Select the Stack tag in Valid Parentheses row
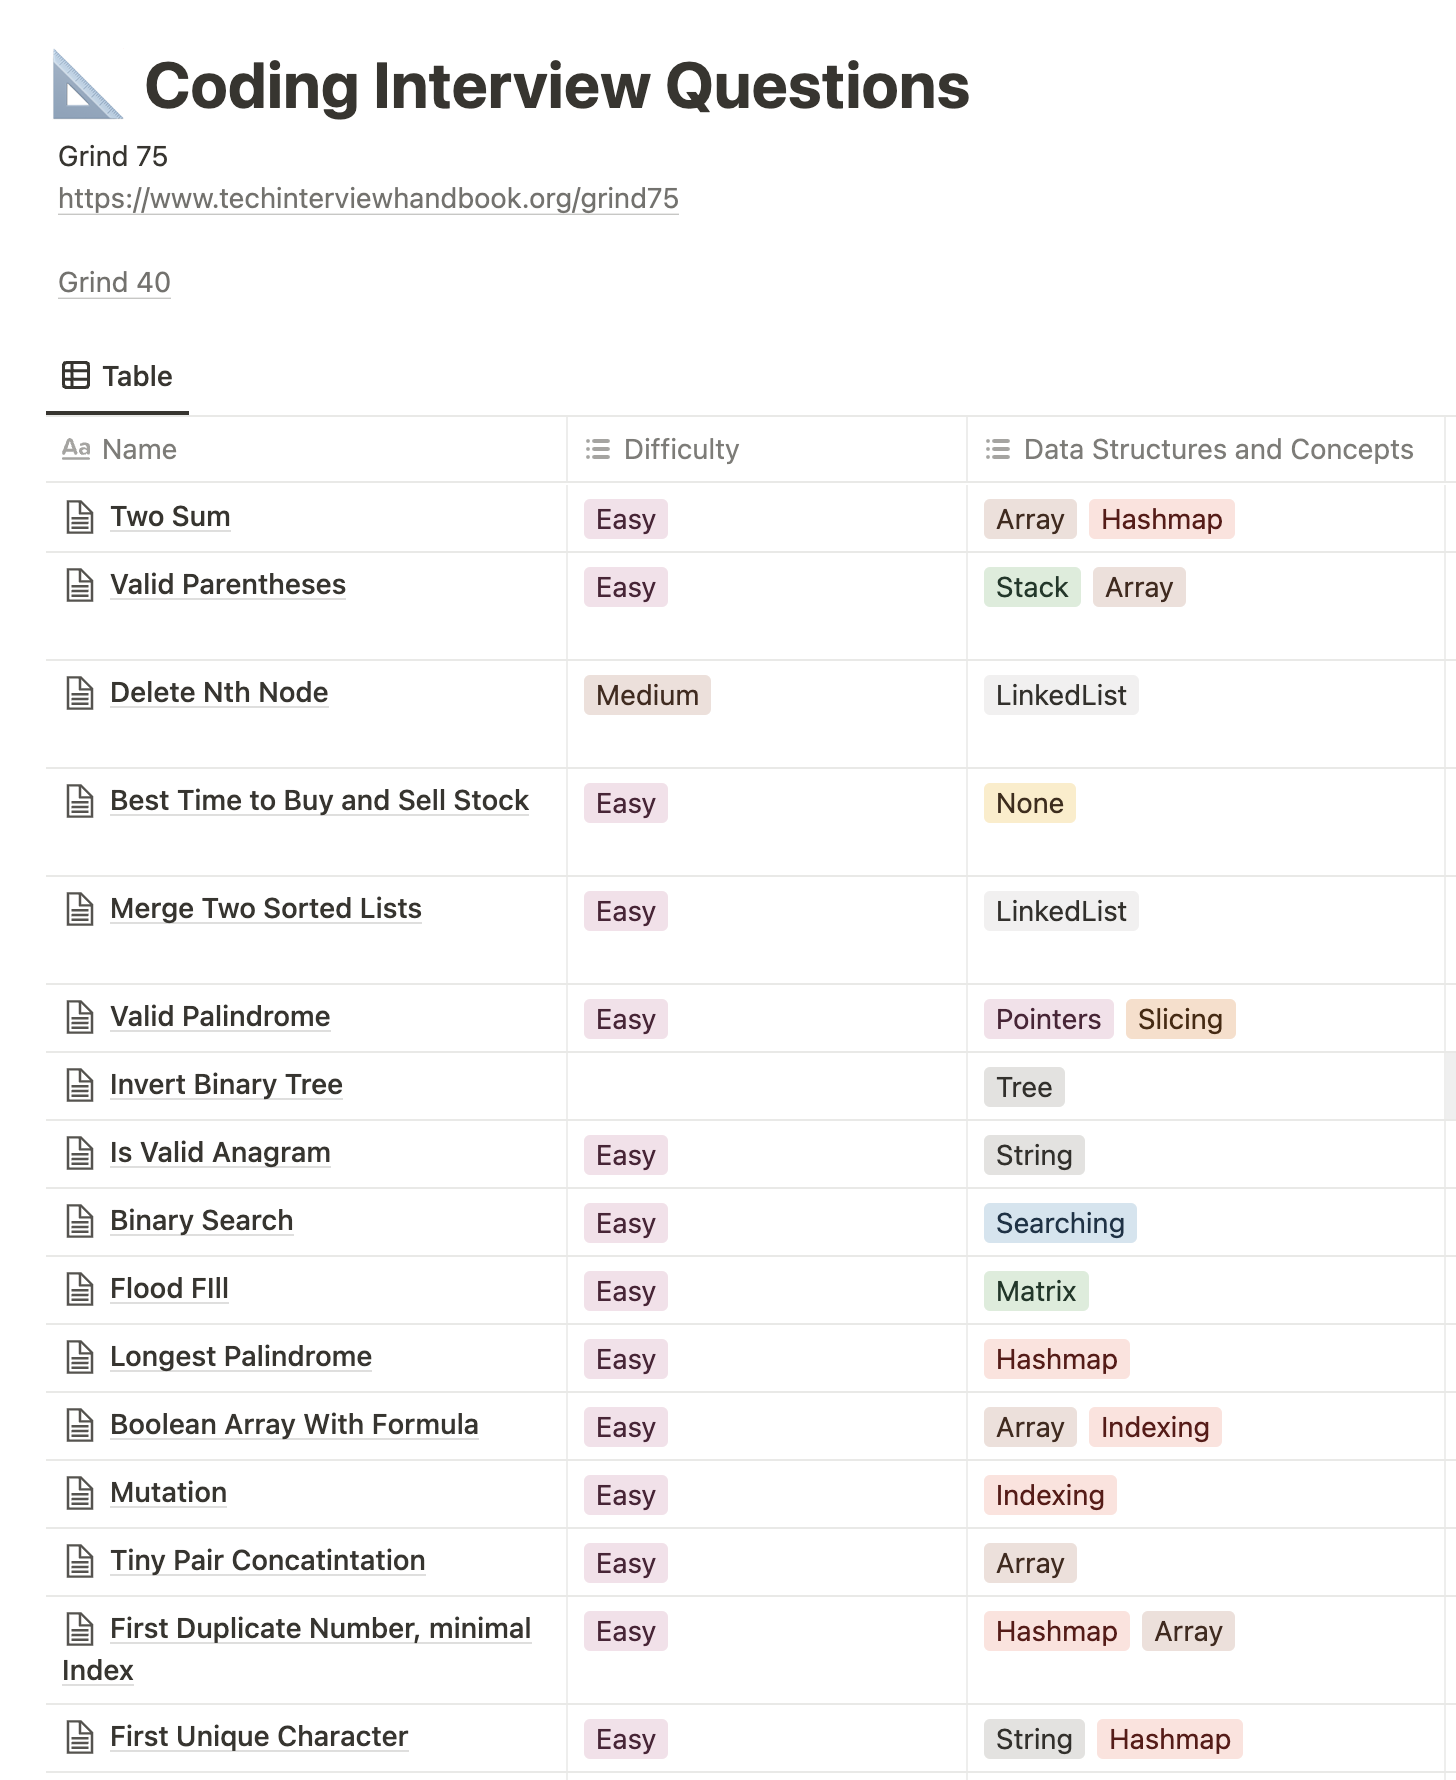This screenshot has height=1780, width=1456. point(1032,587)
